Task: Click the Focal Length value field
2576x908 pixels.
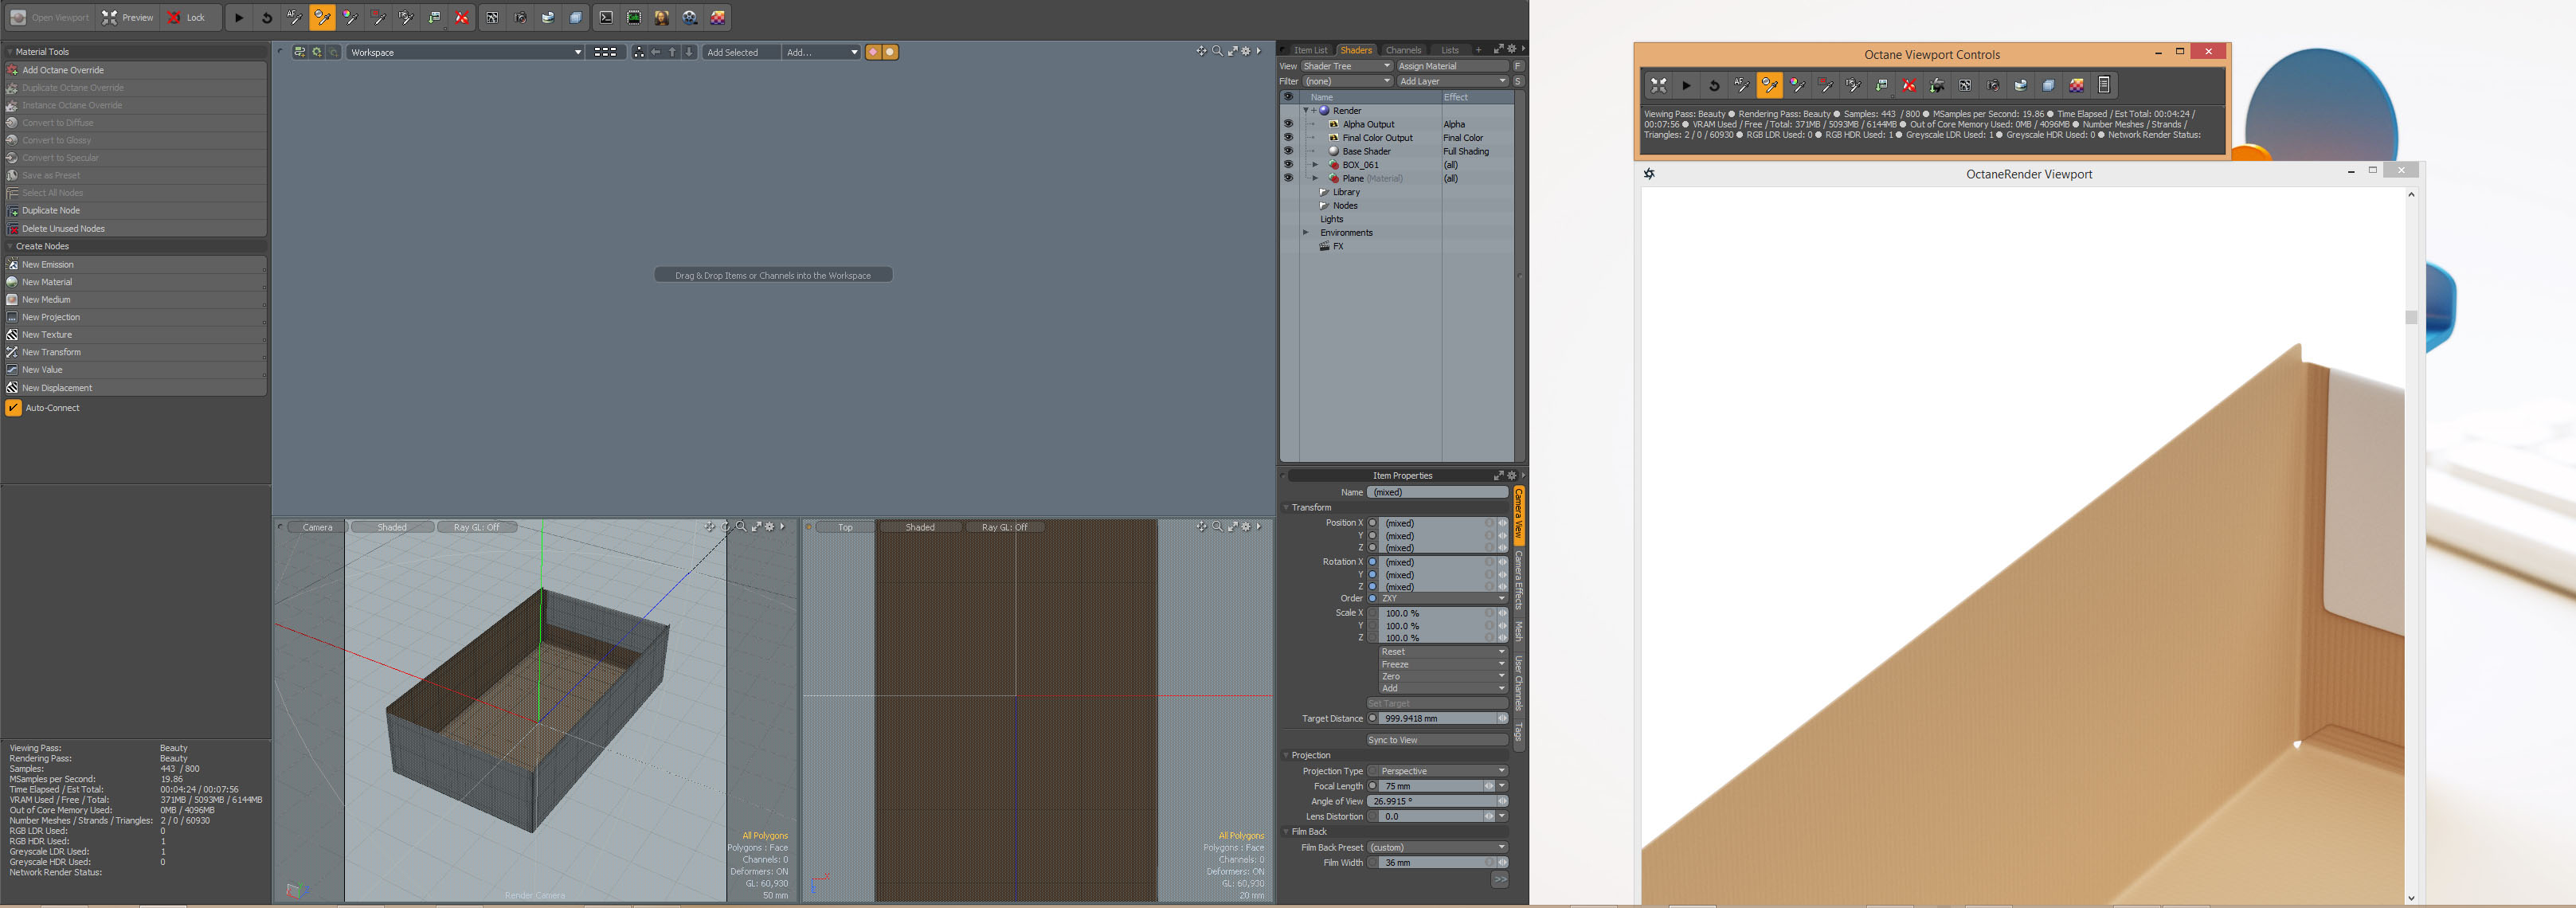Action: (x=1430, y=787)
